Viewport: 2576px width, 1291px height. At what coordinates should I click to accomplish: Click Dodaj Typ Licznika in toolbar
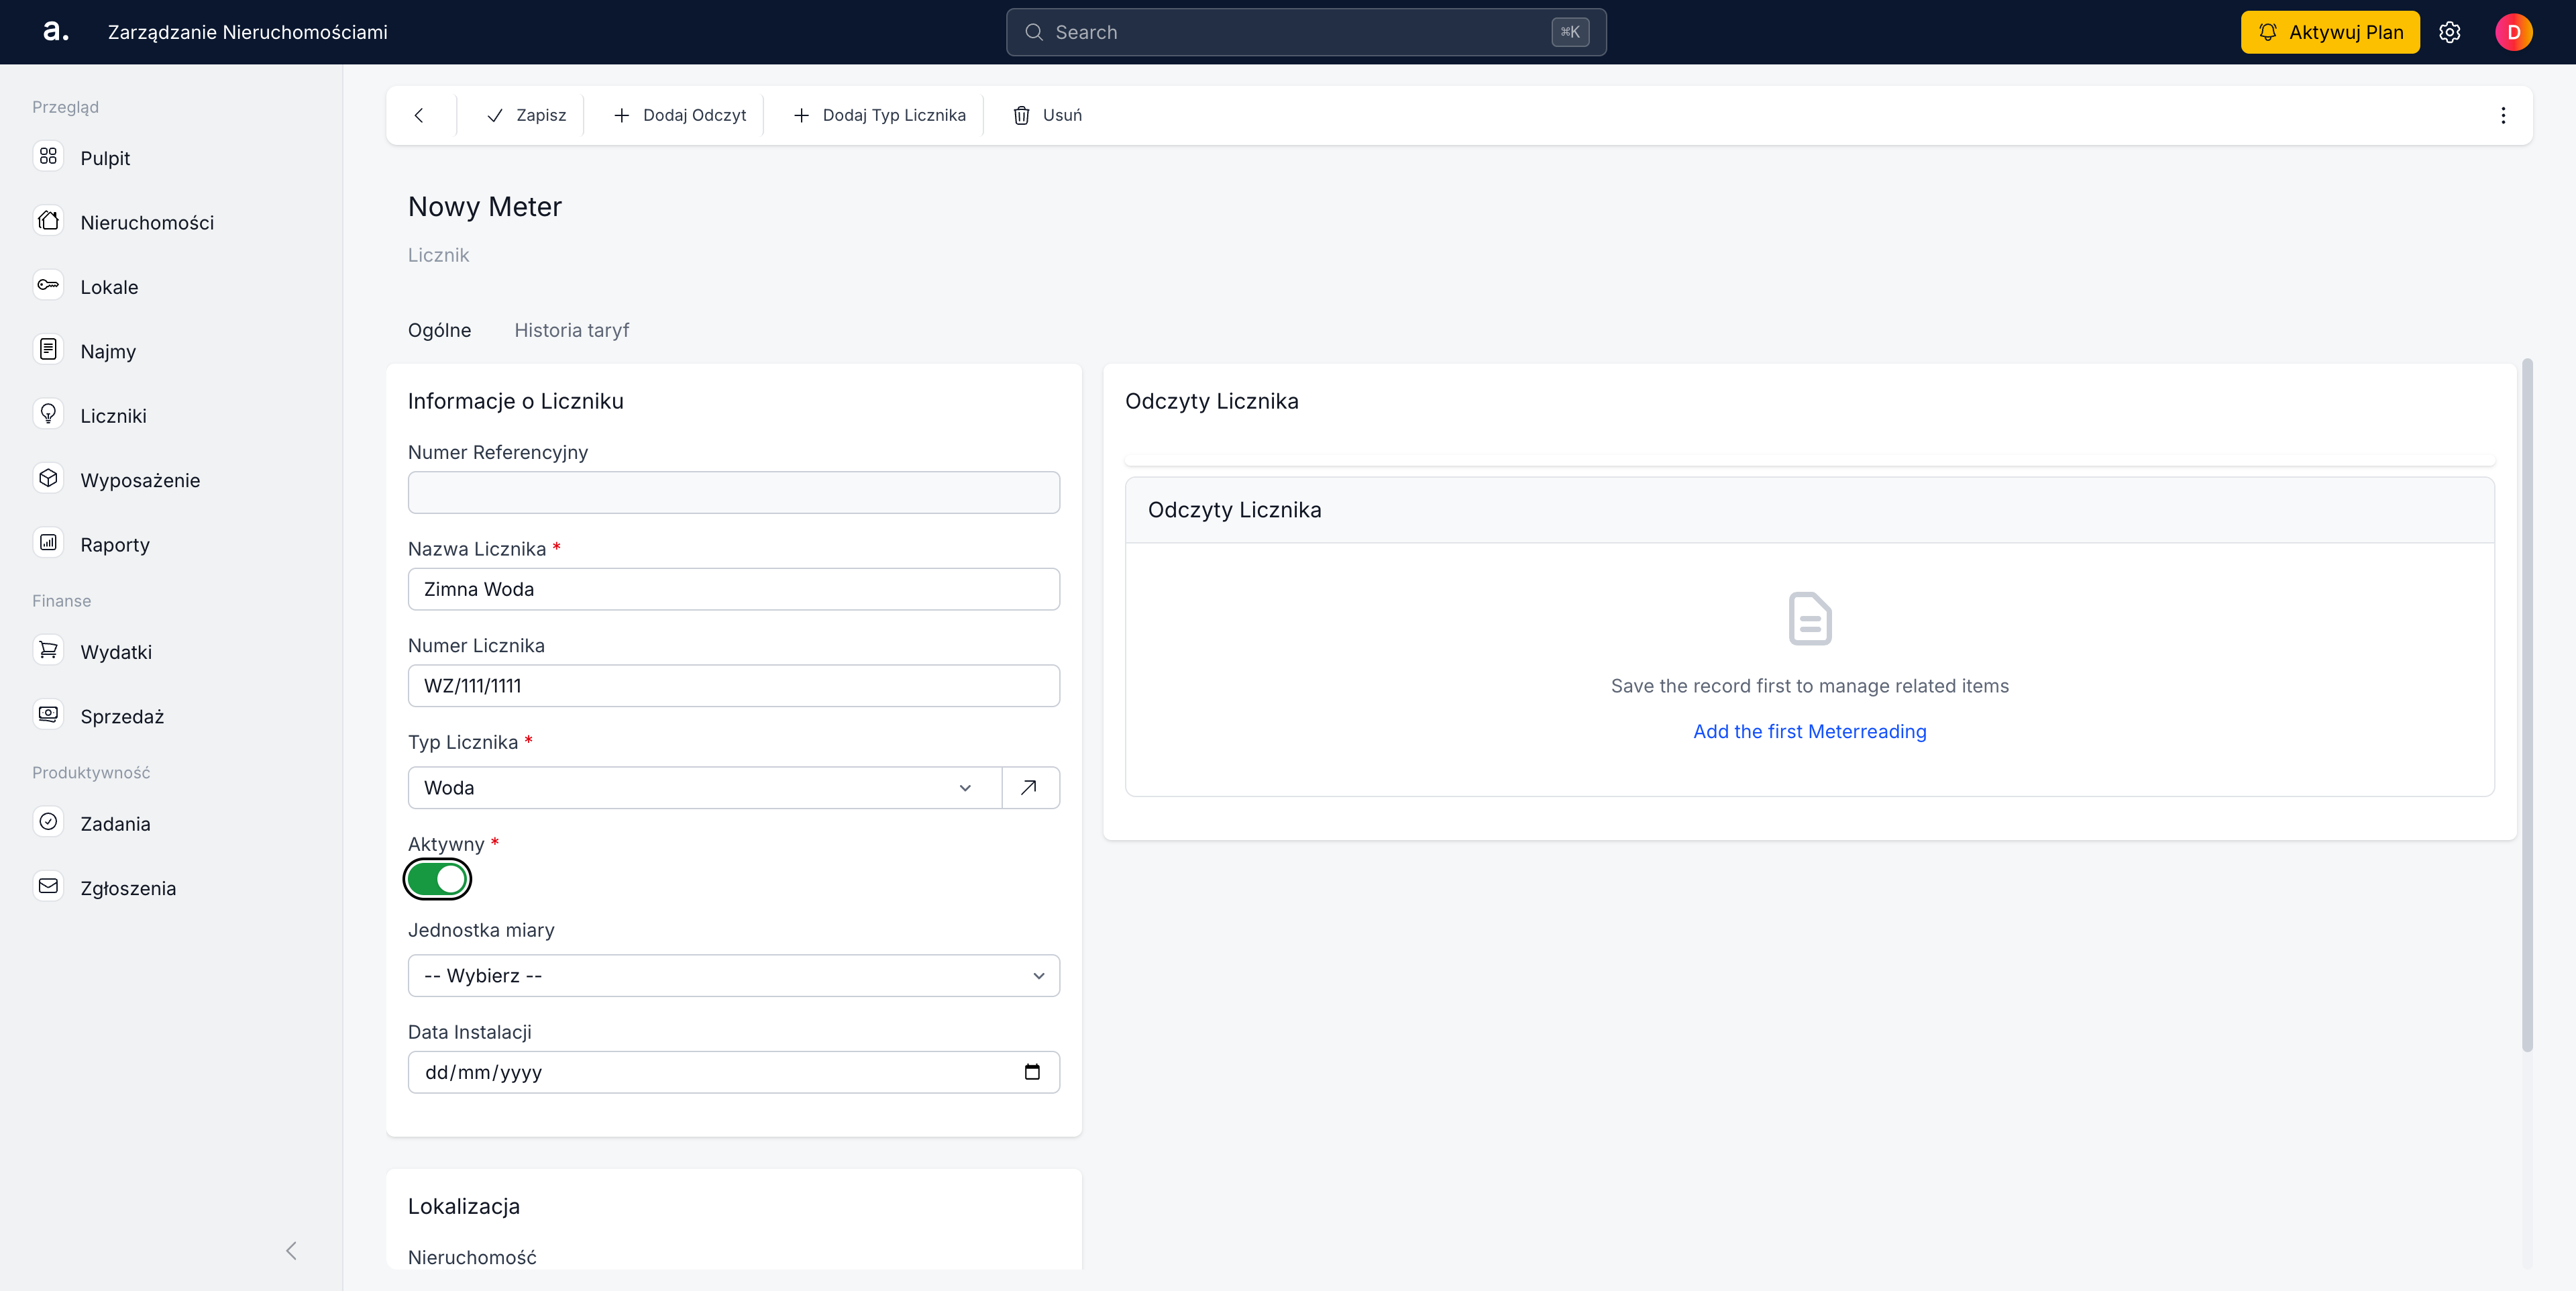(879, 115)
